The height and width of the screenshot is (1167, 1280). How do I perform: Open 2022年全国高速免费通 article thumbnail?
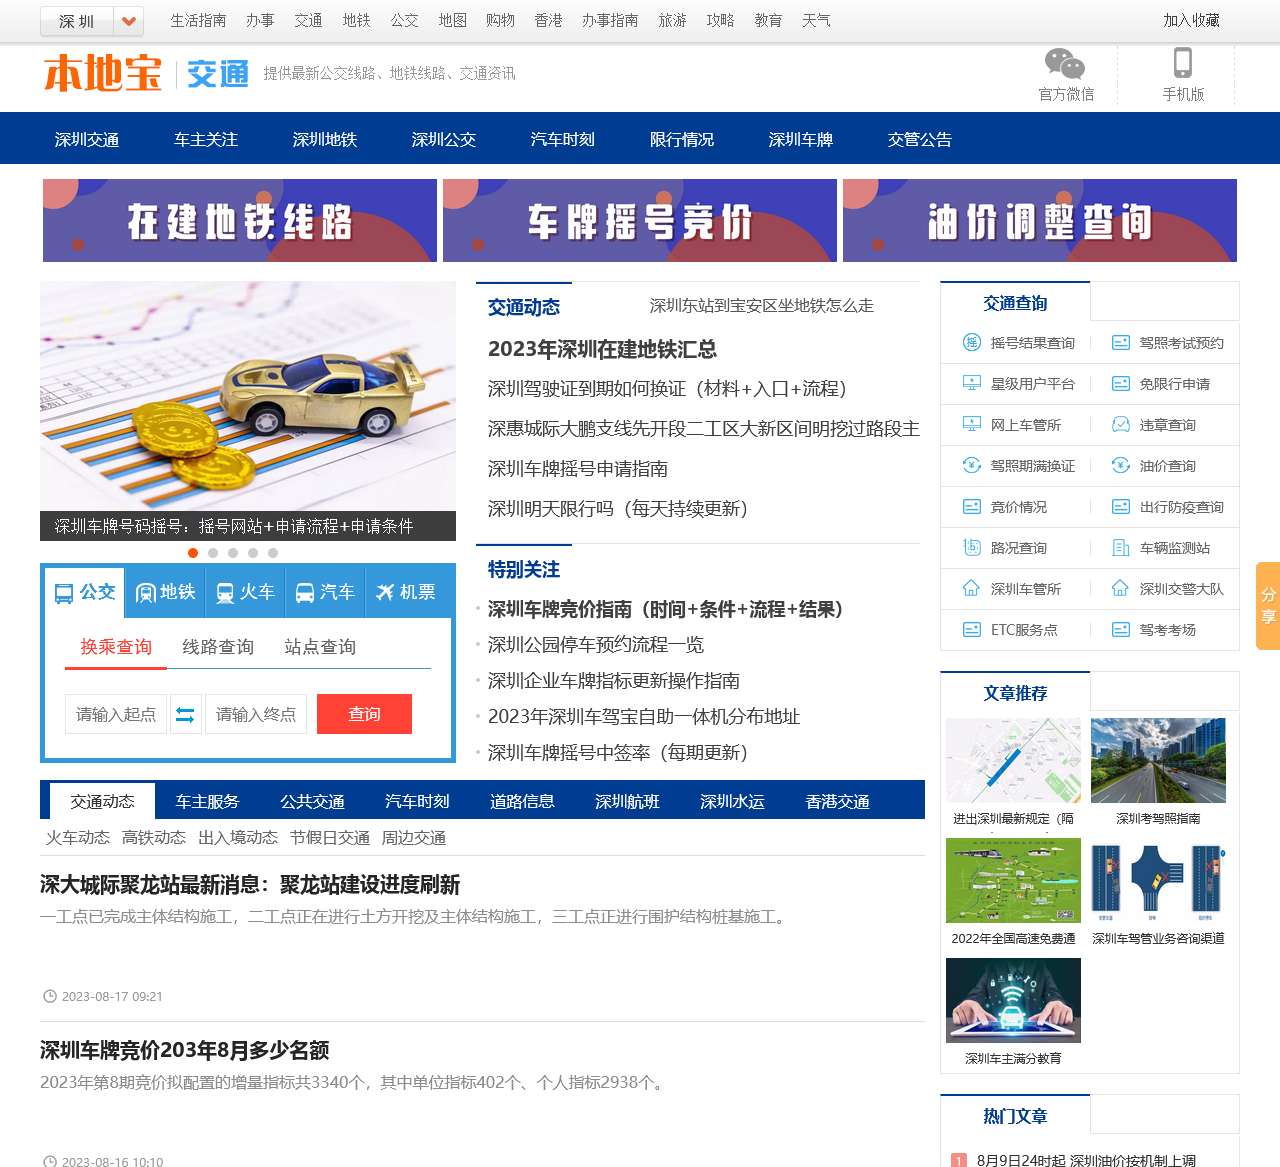click(x=1013, y=881)
